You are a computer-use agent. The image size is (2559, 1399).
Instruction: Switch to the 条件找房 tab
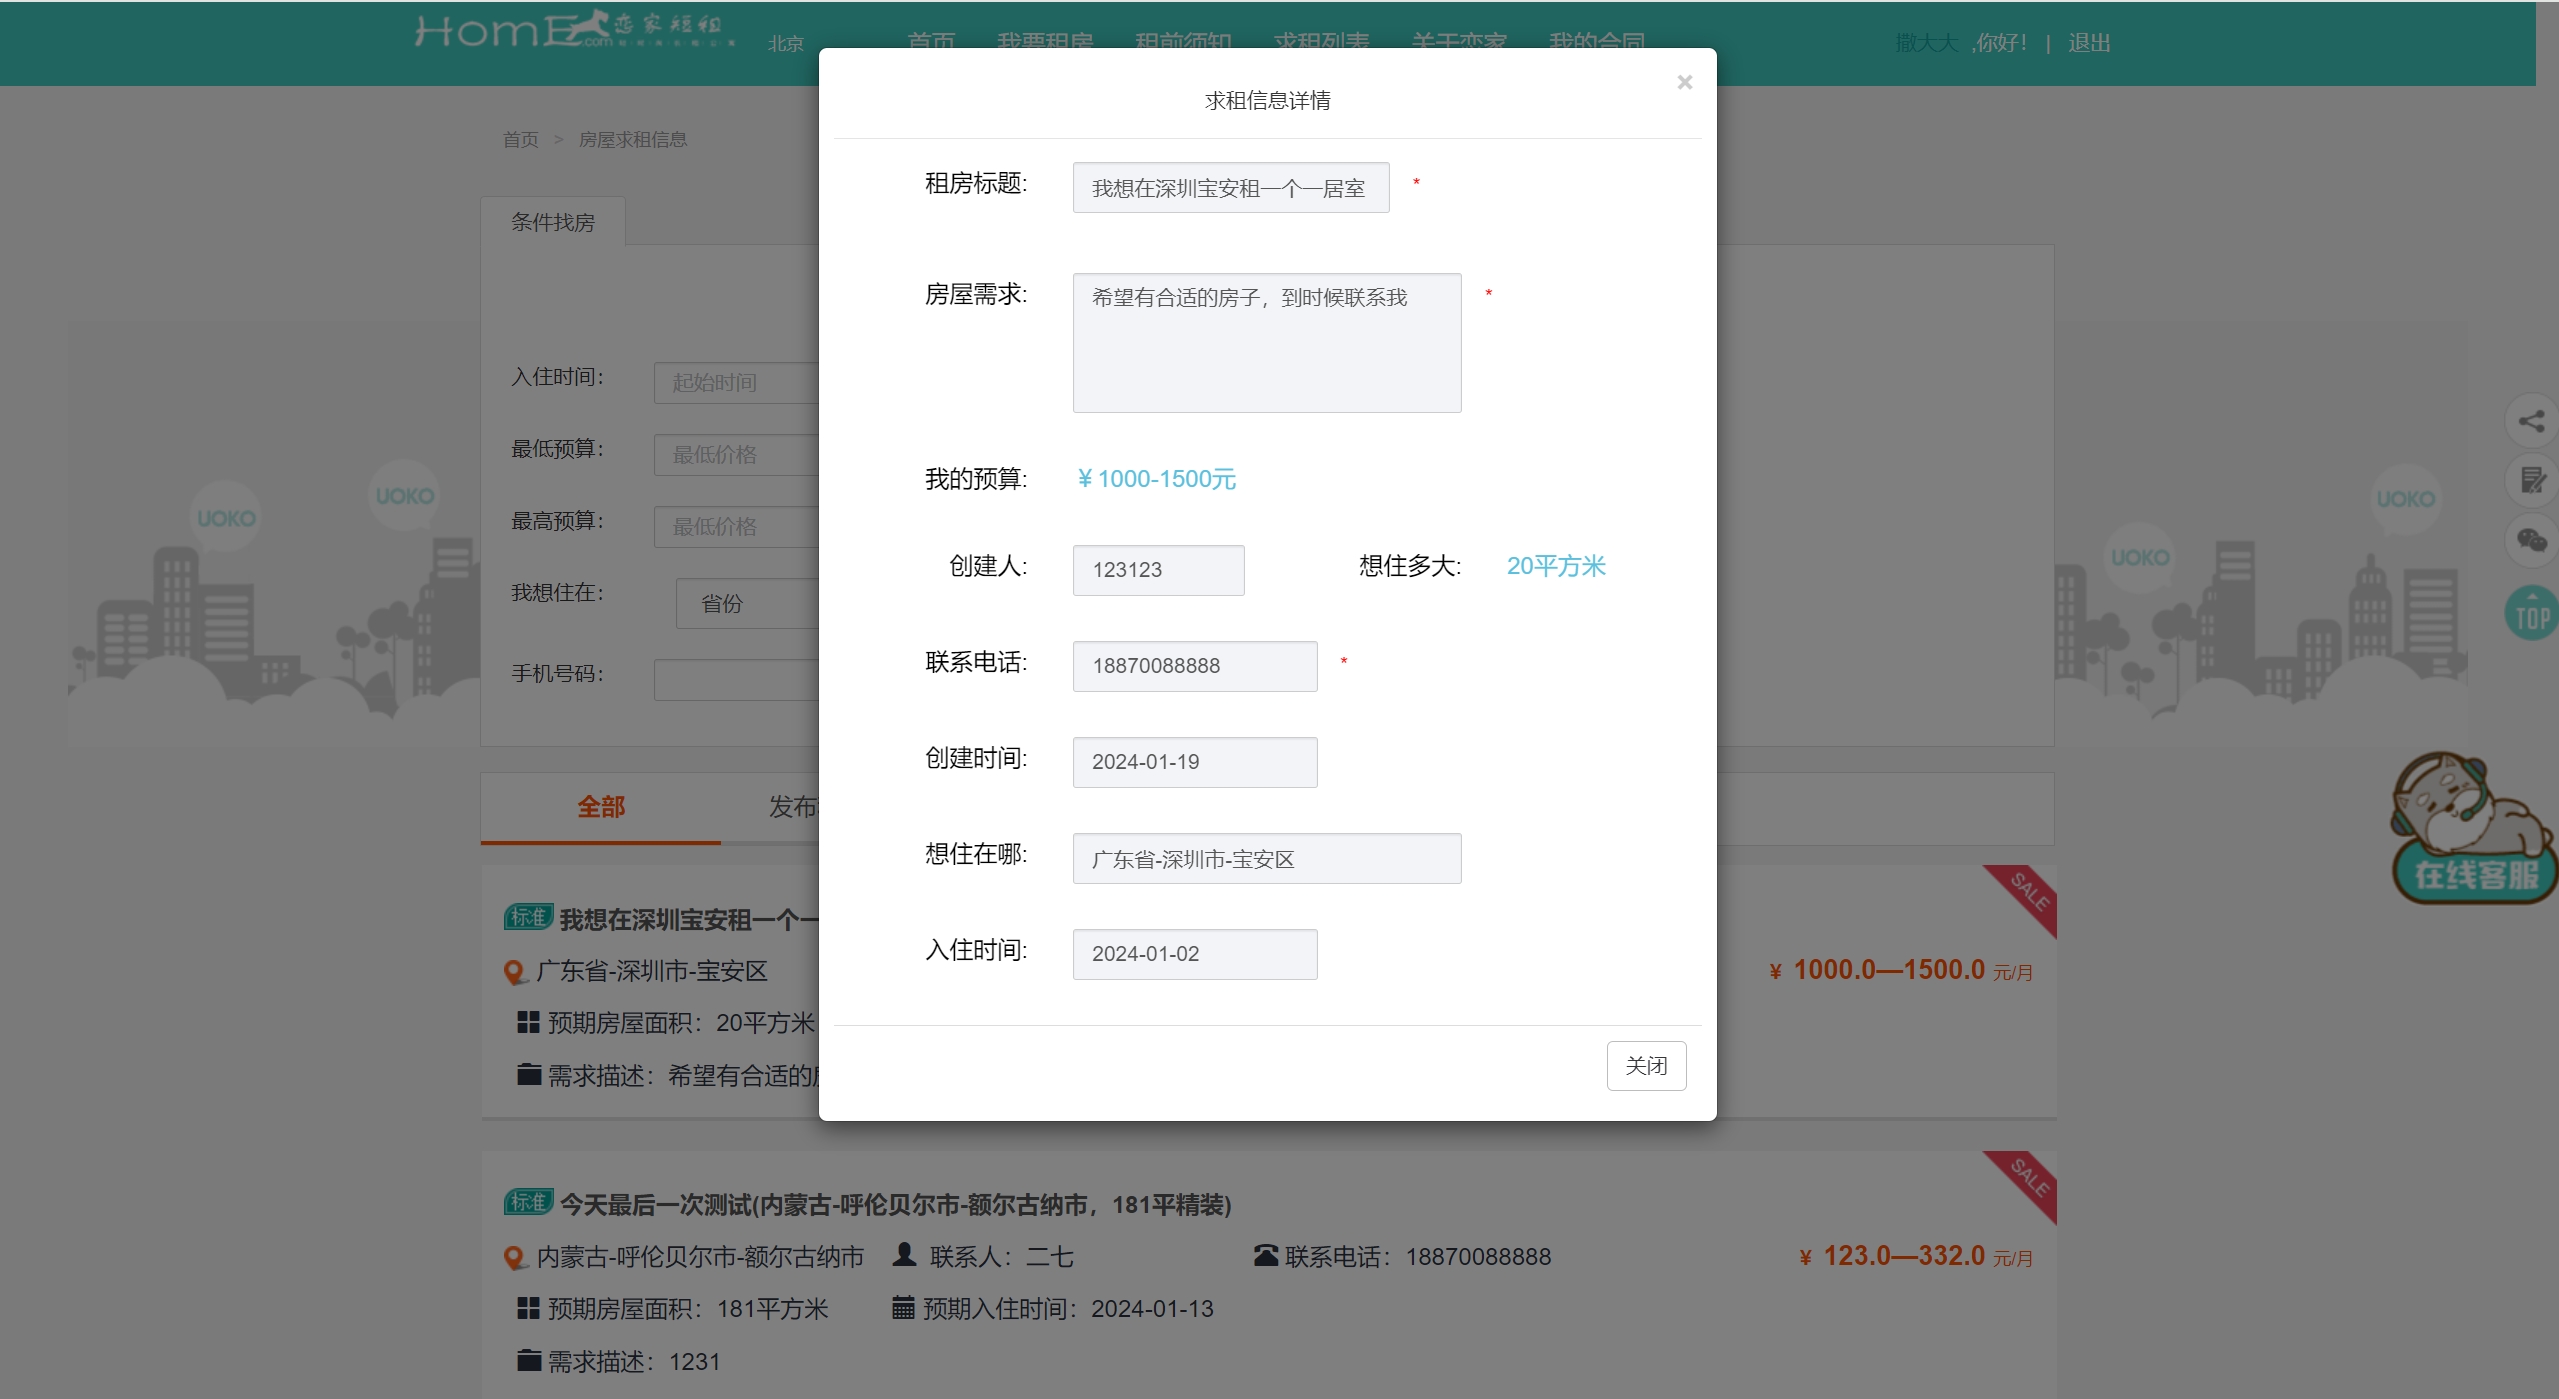click(553, 222)
